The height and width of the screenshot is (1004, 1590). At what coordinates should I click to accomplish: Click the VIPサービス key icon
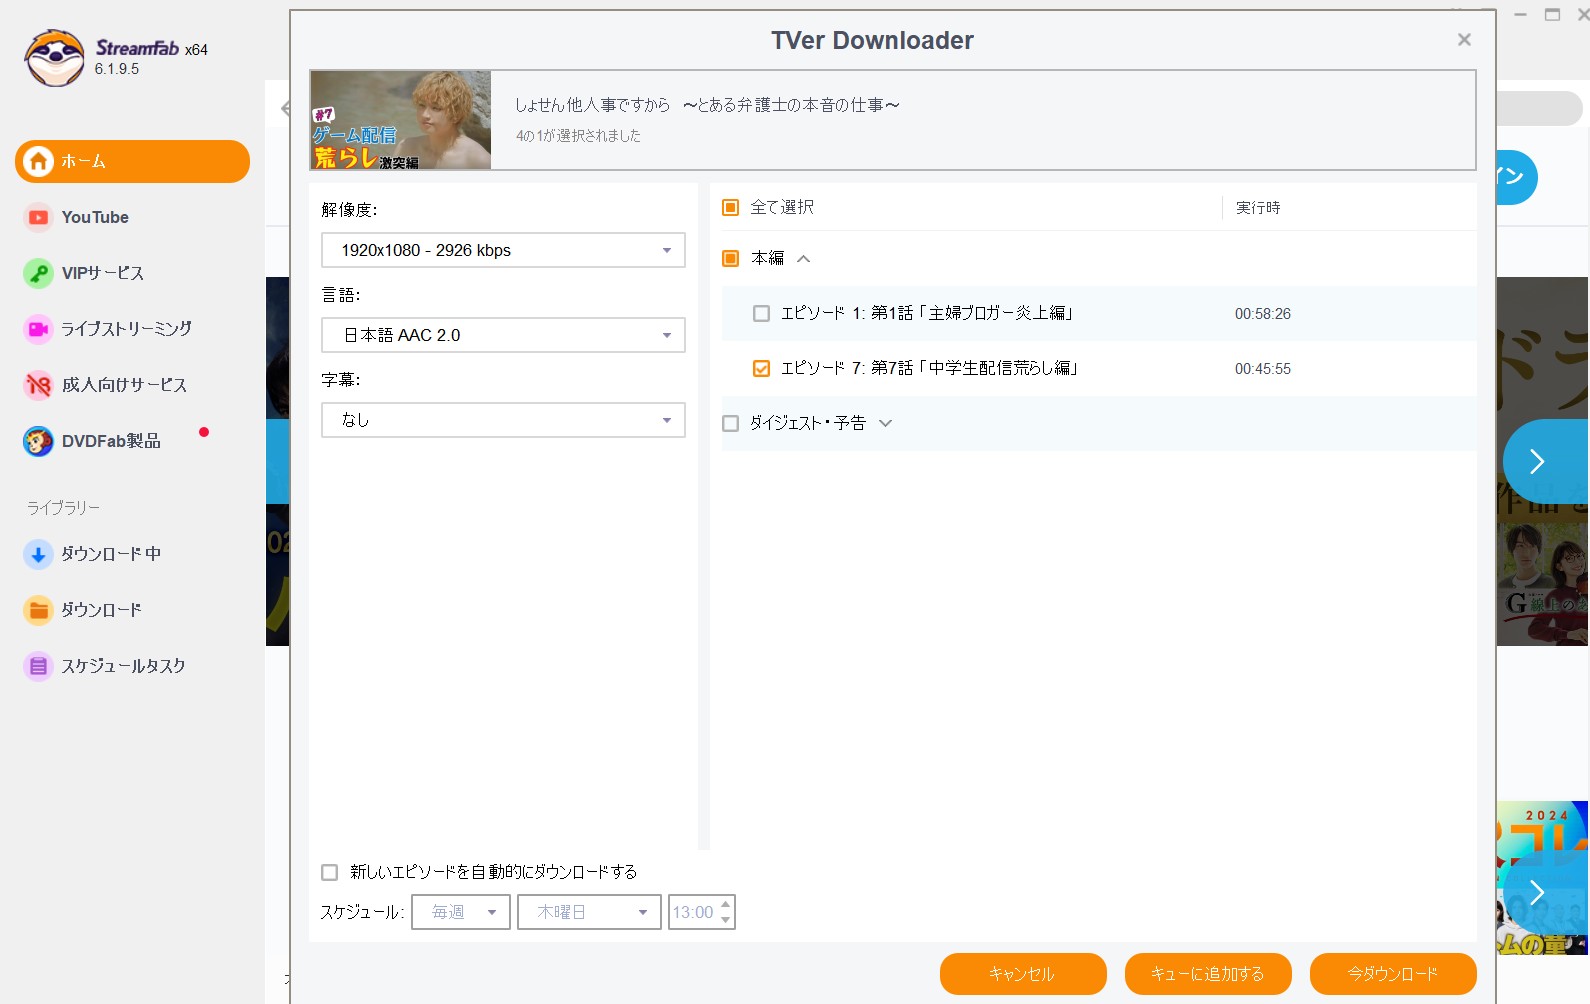pos(38,273)
